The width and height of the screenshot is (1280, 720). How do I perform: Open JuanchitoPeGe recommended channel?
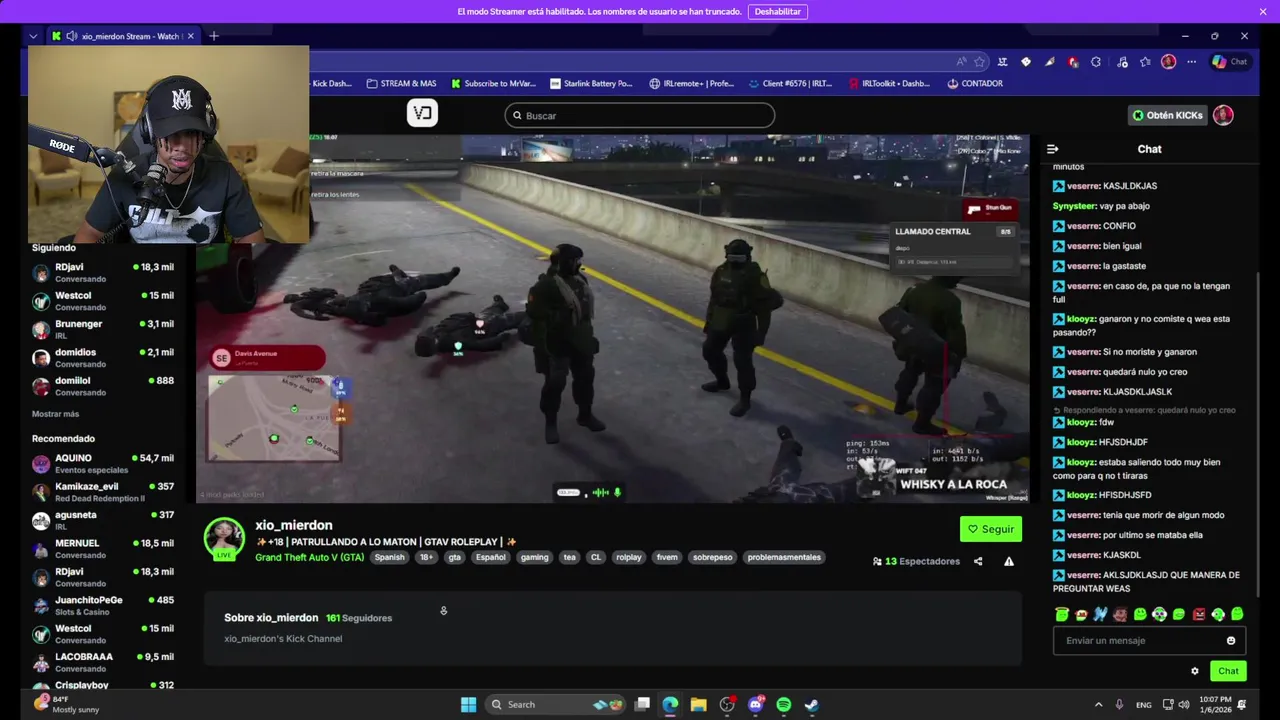pos(102,606)
